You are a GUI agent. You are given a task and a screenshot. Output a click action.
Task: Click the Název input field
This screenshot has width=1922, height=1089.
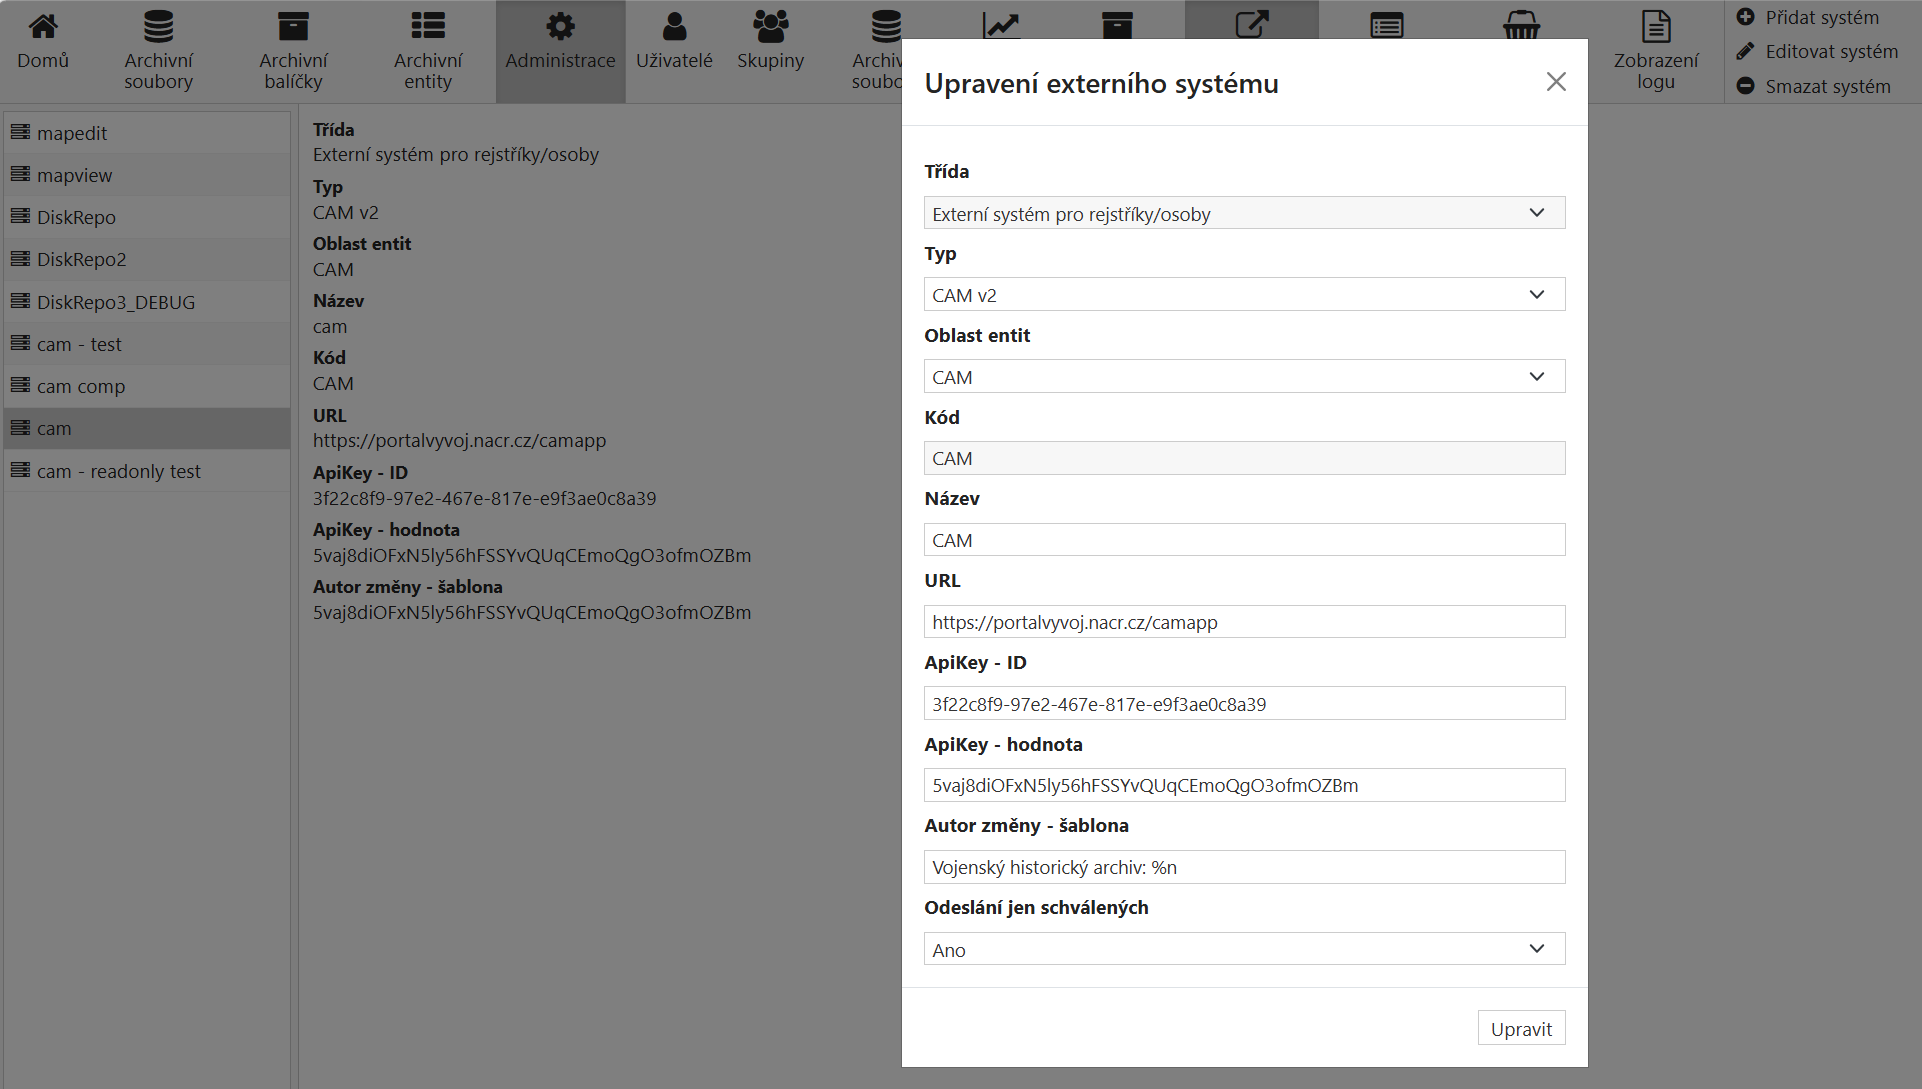tap(1244, 540)
